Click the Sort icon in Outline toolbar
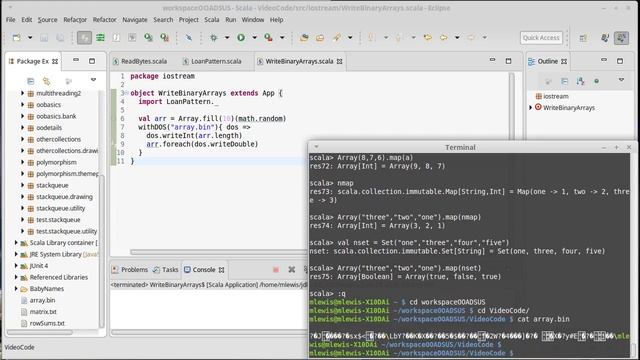The width and height of the screenshot is (640, 360). tap(580, 81)
